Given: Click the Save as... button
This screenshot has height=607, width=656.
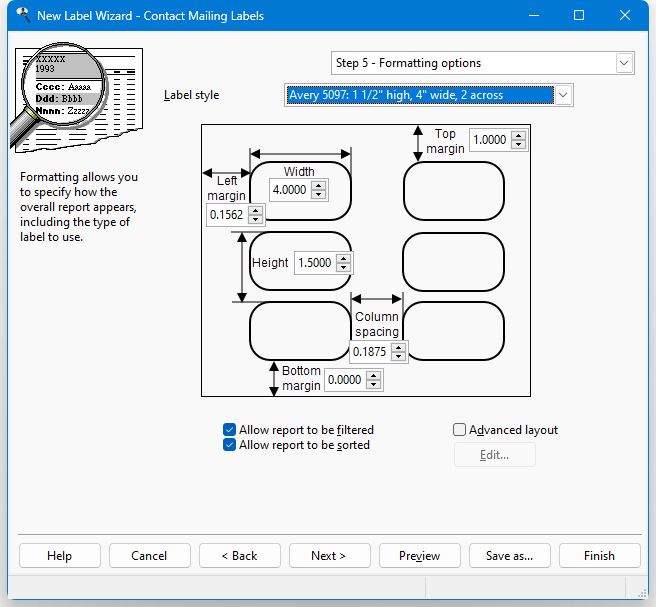Looking at the screenshot, I should point(510,556).
